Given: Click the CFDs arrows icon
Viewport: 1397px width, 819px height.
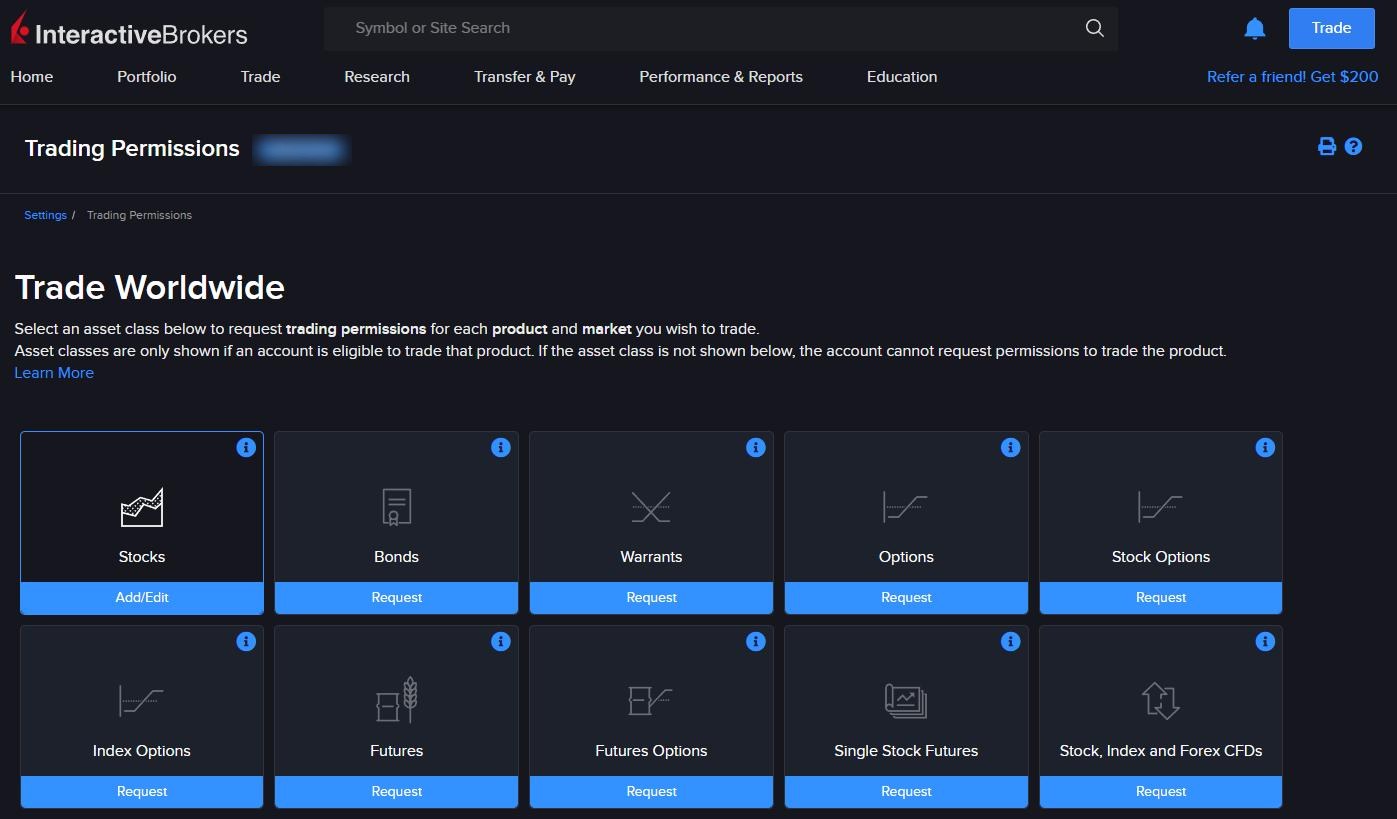Looking at the screenshot, I should click(1161, 700).
